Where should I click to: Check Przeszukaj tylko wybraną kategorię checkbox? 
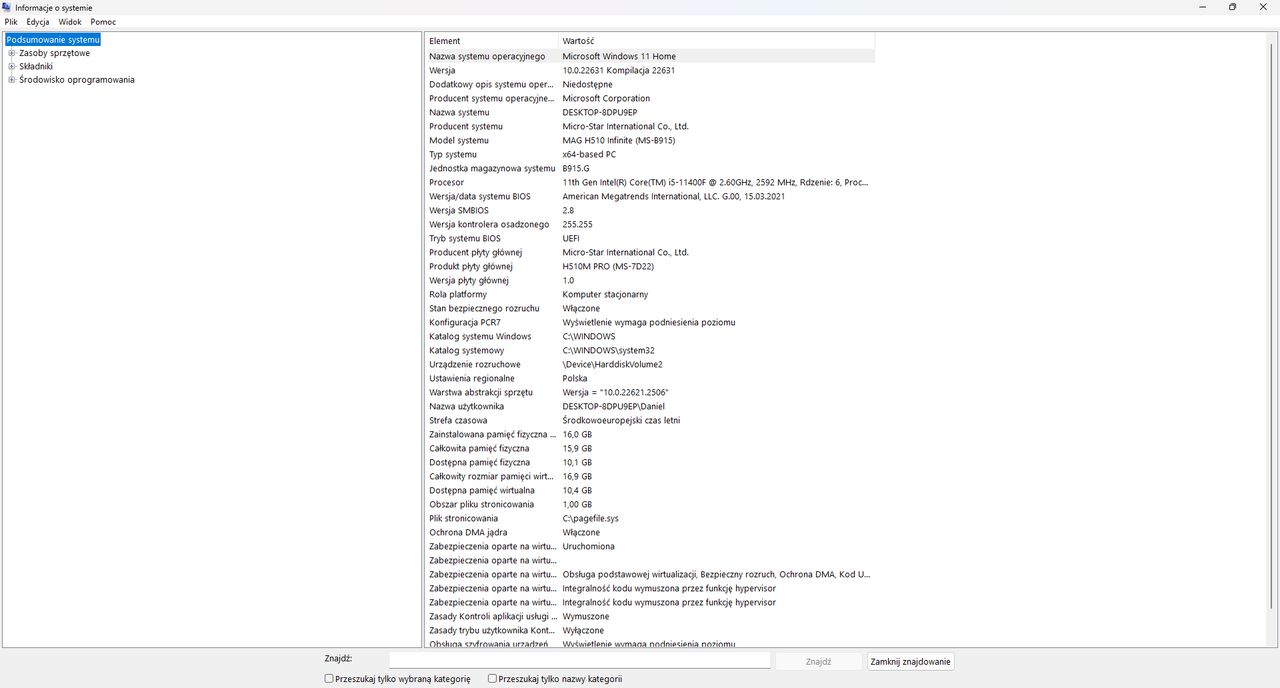tap(329, 679)
